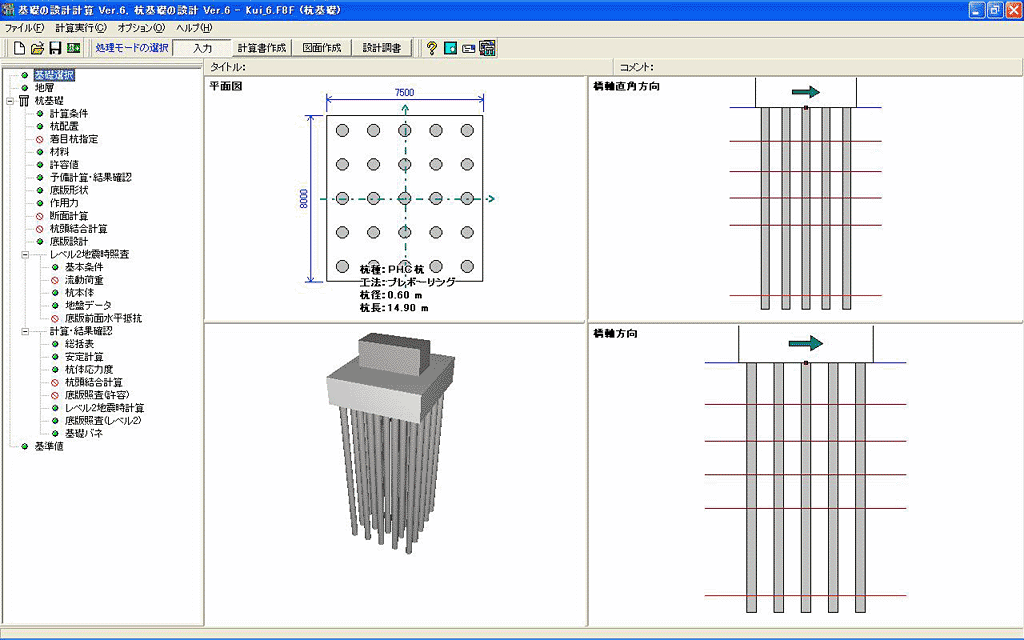The height and width of the screenshot is (640, 1024).
Task: Click the 7500 width dimension in plan view
Action: (x=404, y=92)
